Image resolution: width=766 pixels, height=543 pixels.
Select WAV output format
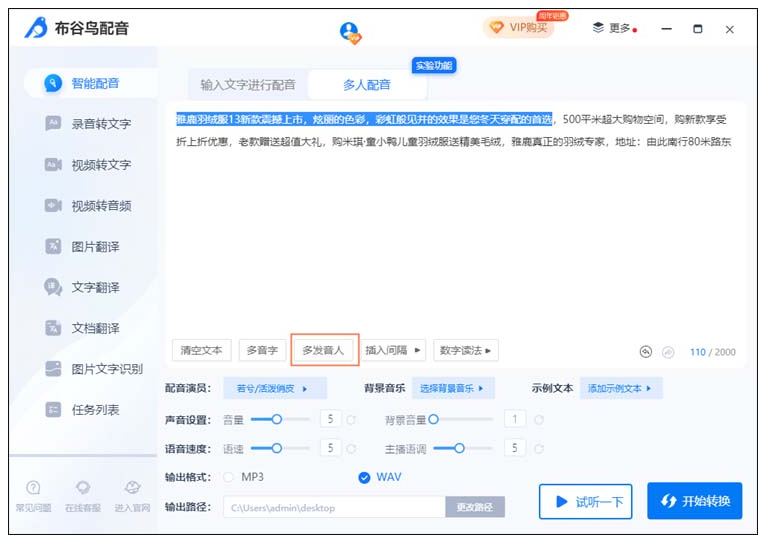pos(364,477)
